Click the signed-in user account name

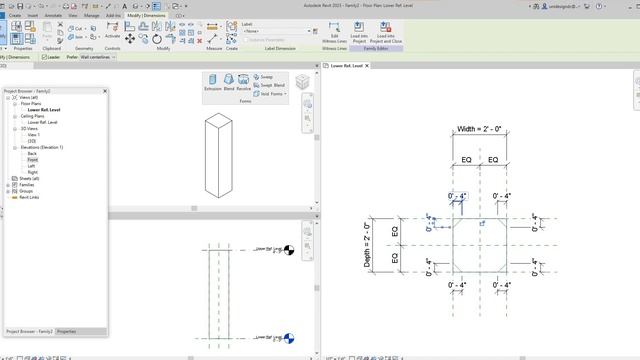562,6
